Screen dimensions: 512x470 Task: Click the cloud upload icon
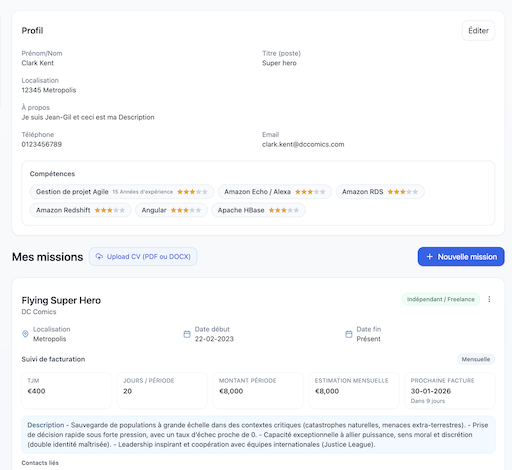[99, 256]
